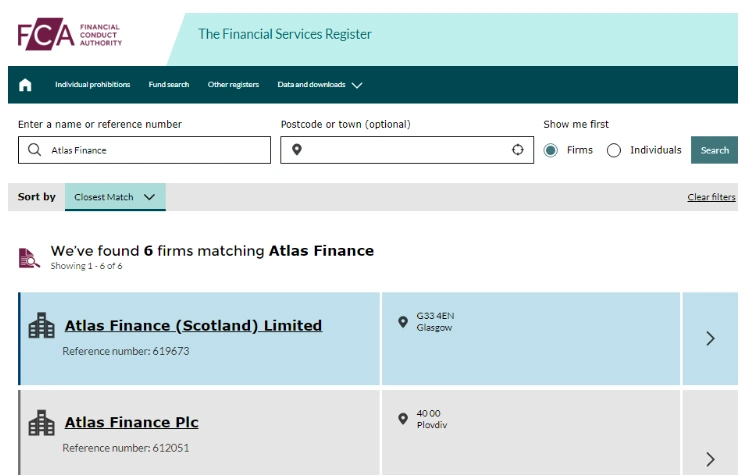744x476 pixels.
Task: Click location pin beside G33 4EN Glasgow
Action: [403, 322]
